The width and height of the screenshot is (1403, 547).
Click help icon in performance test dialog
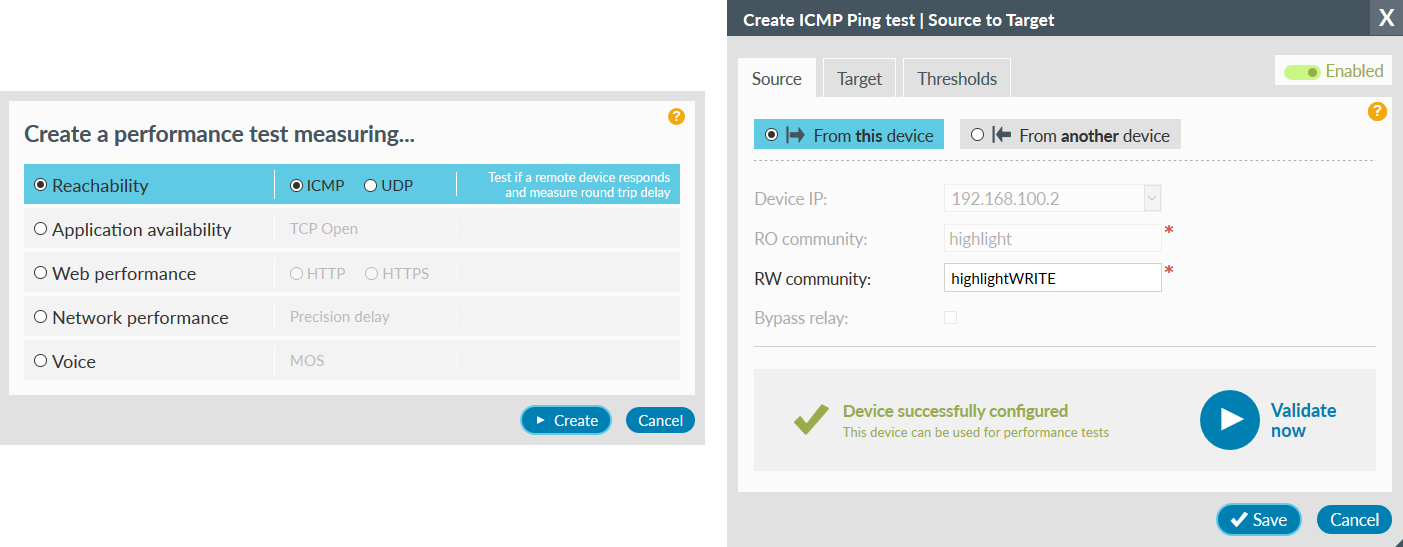point(676,117)
